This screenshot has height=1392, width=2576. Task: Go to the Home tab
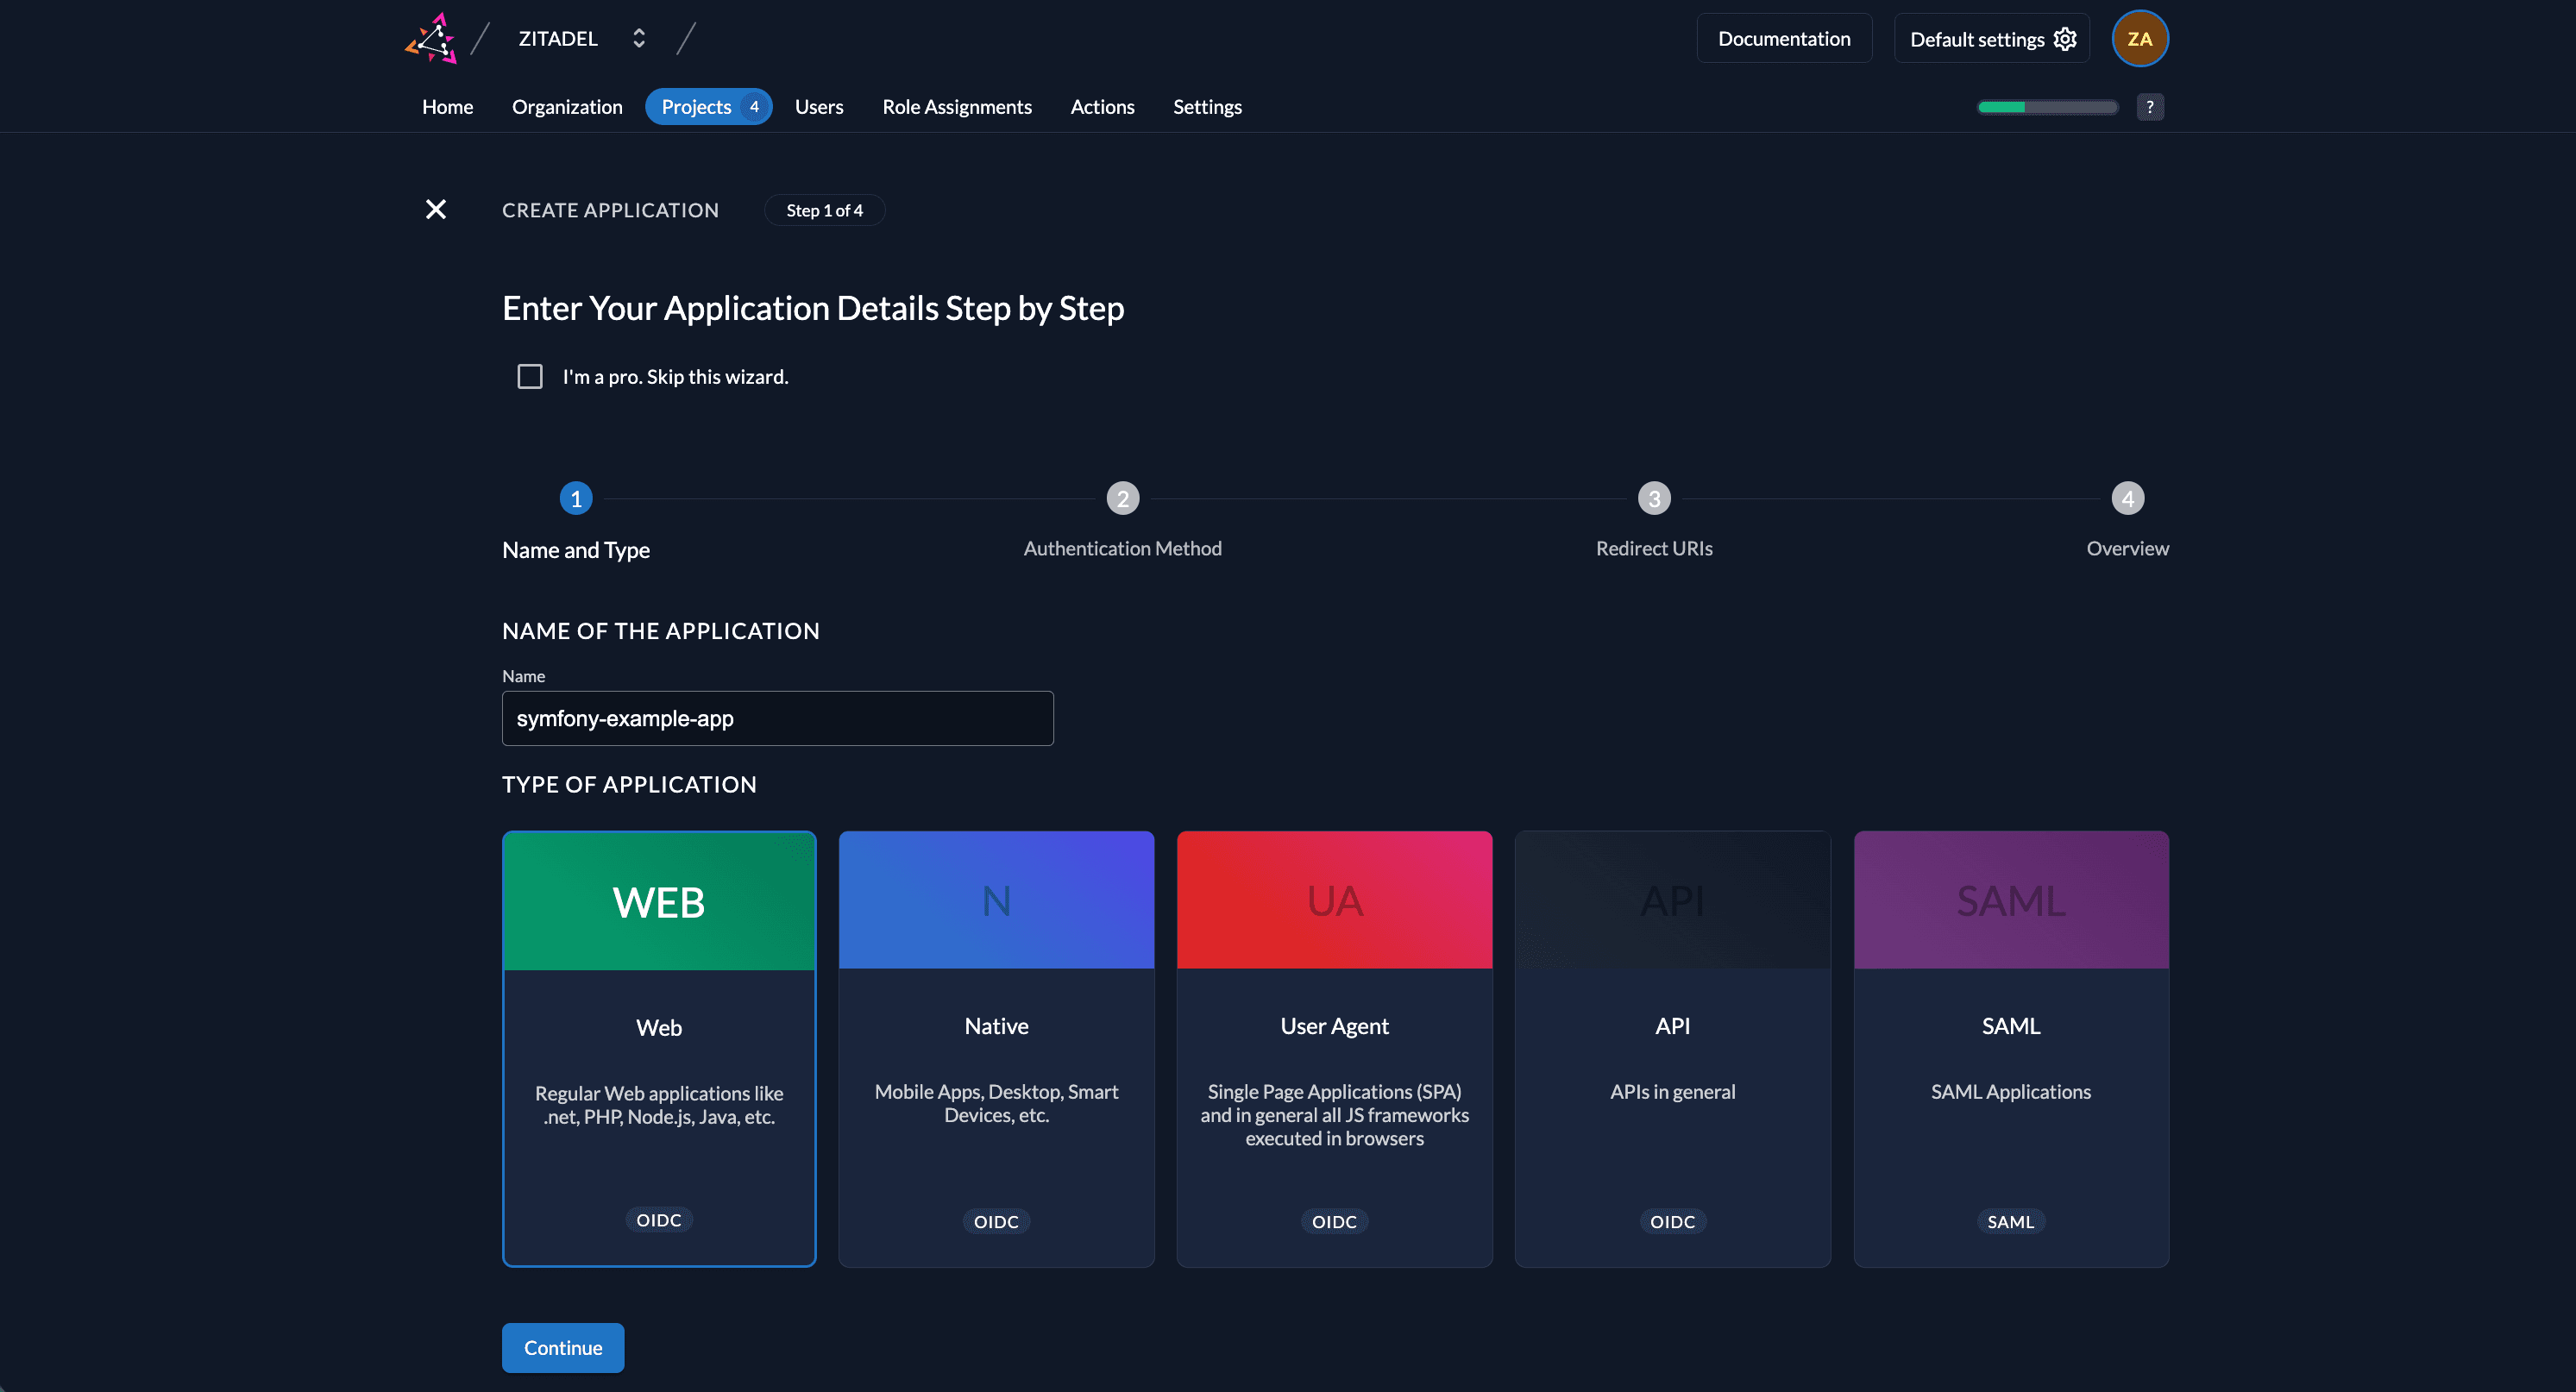tap(447, 106)
